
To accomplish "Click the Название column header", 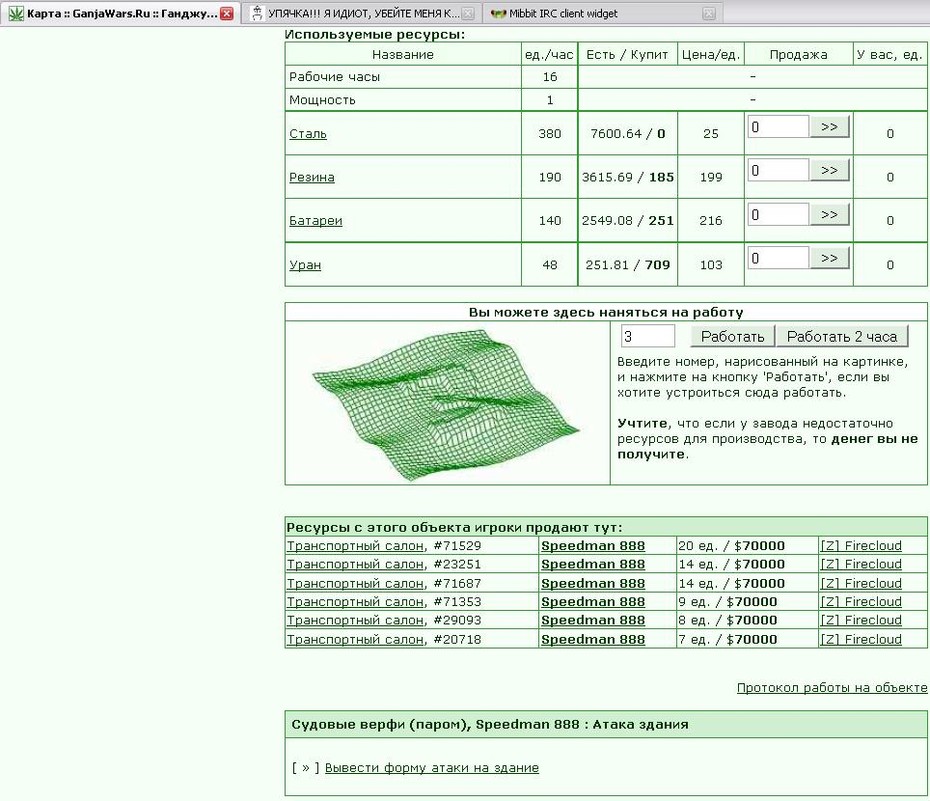I will click(x=403, y=55).
